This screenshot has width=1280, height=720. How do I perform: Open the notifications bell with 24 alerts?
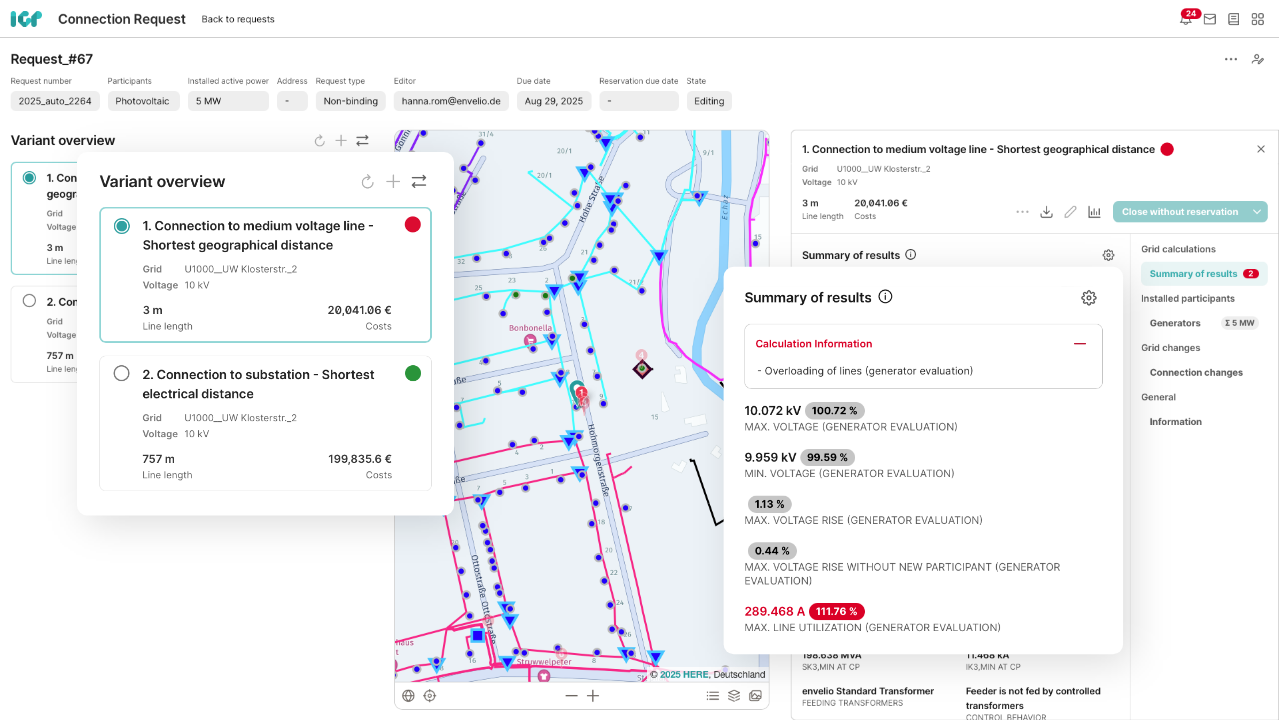pyautogui.click(x=1186, y=19)
